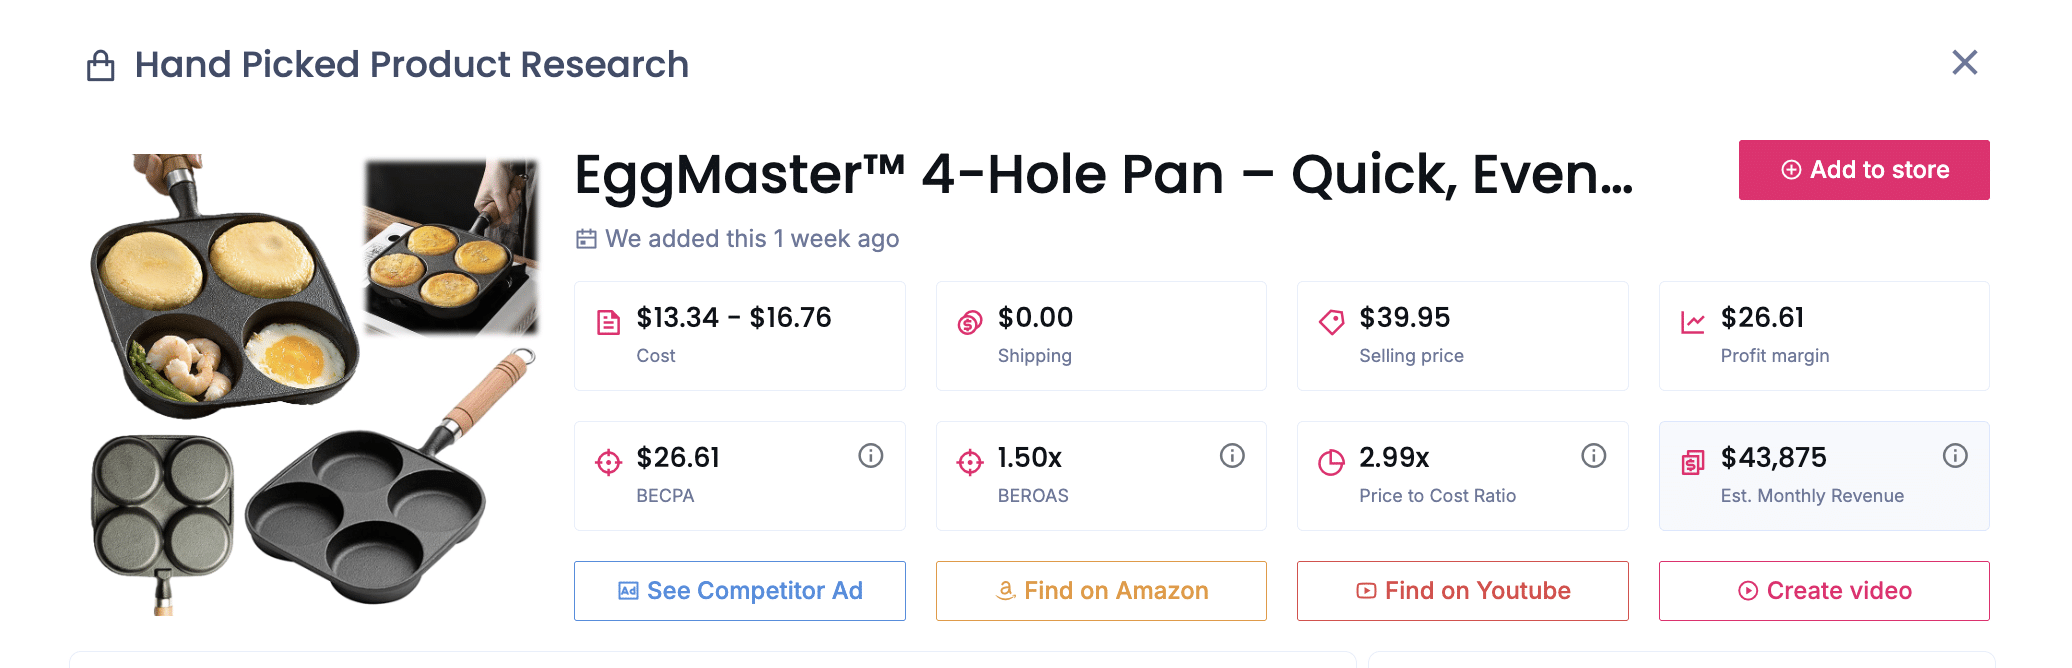Open Price to Cost Ratio info tooltip
2072x668 pixels.
(1594, 456)
